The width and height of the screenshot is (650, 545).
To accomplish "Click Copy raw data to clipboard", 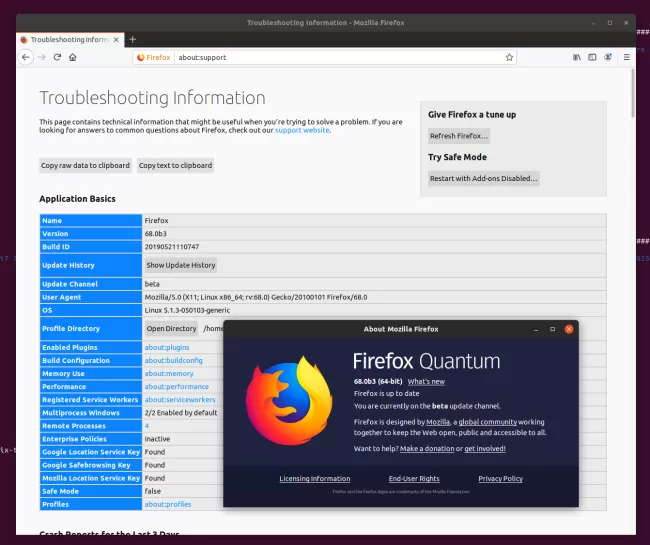I will 85,165.
